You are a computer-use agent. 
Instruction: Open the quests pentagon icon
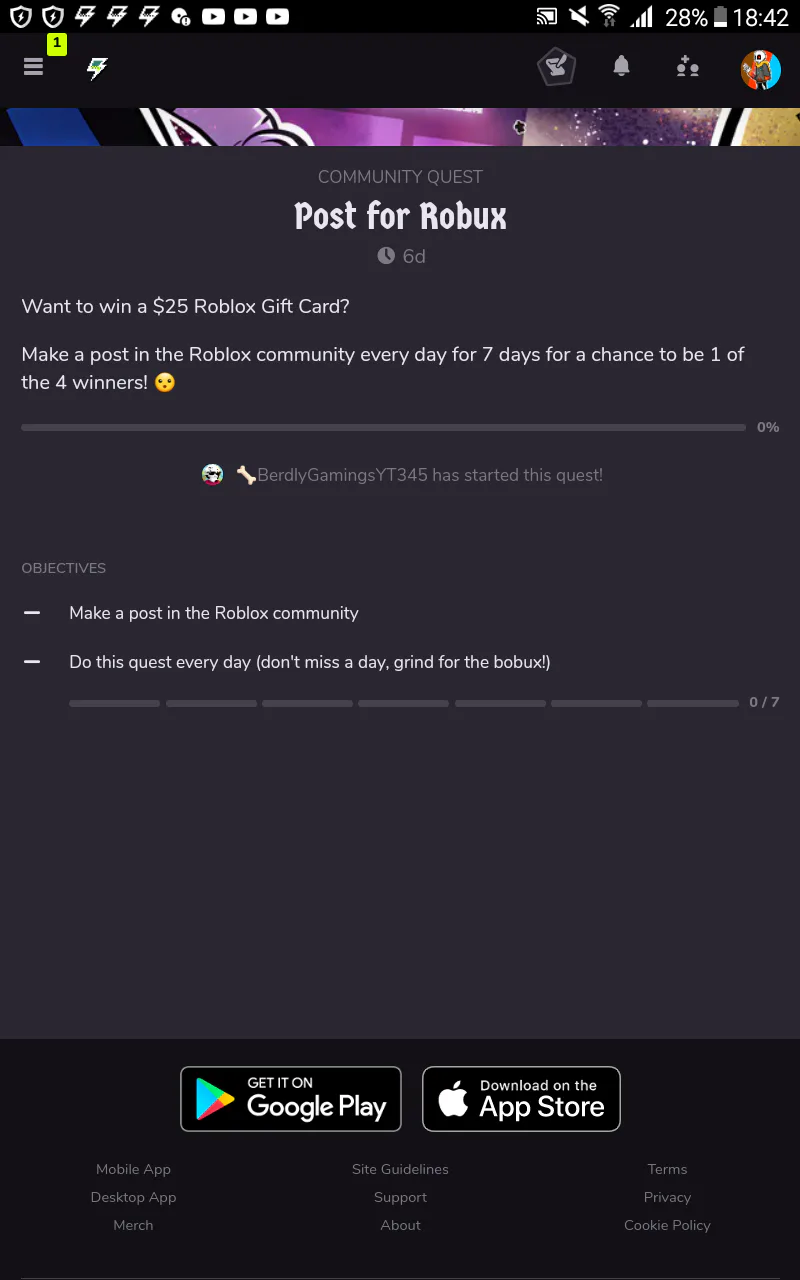point(556,68)
